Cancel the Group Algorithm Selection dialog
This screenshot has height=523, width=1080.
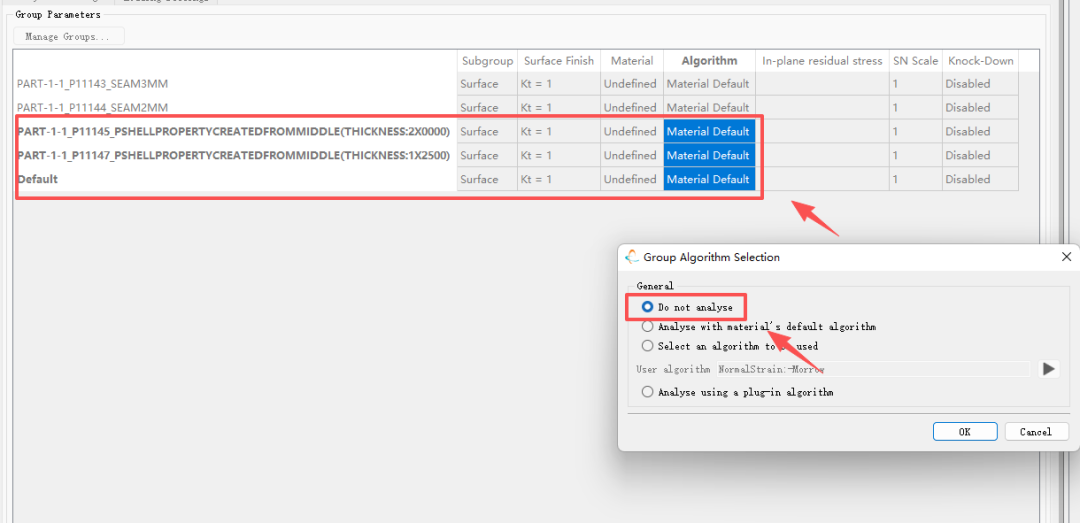click(x=1036, y=431)
